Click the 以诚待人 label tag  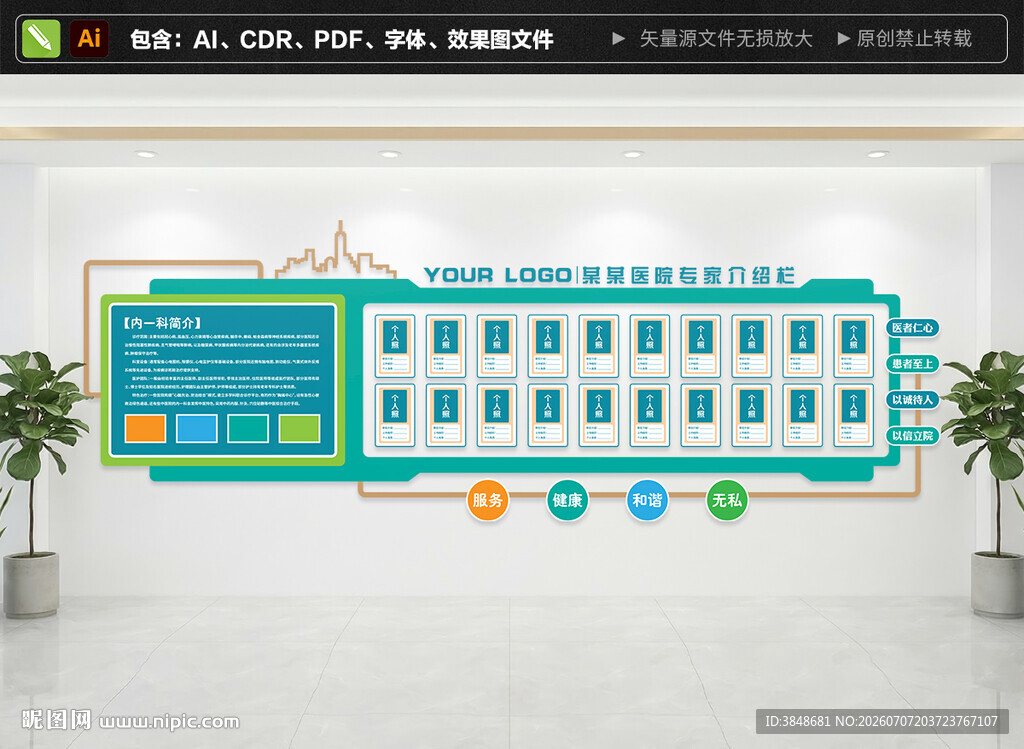click(912, 399)
